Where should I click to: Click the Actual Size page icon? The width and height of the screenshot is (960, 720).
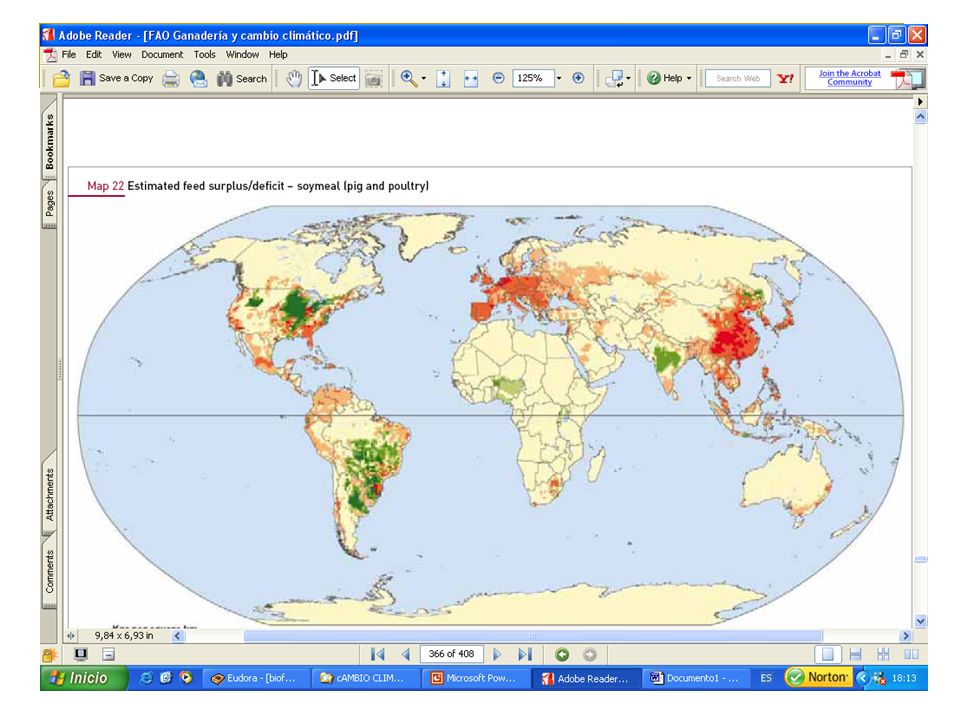(x=443, y=78)
